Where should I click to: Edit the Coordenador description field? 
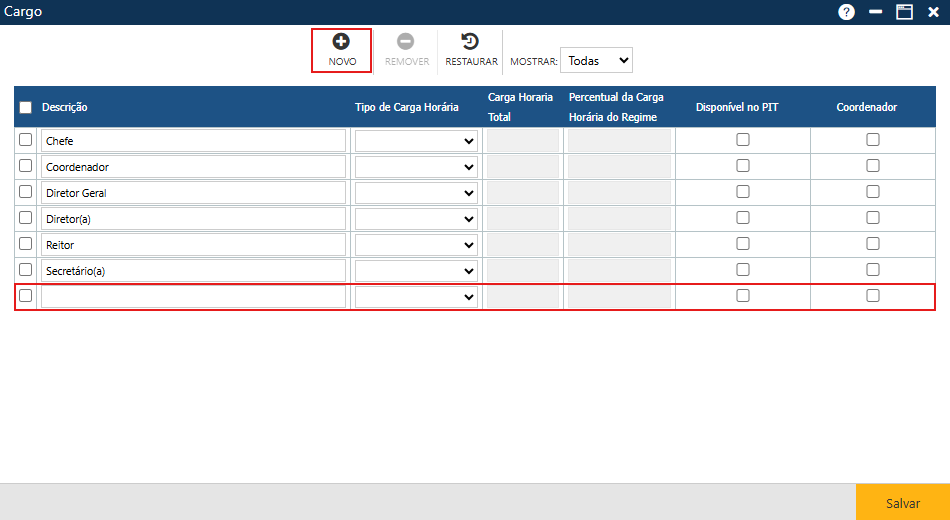pos(193,167)
